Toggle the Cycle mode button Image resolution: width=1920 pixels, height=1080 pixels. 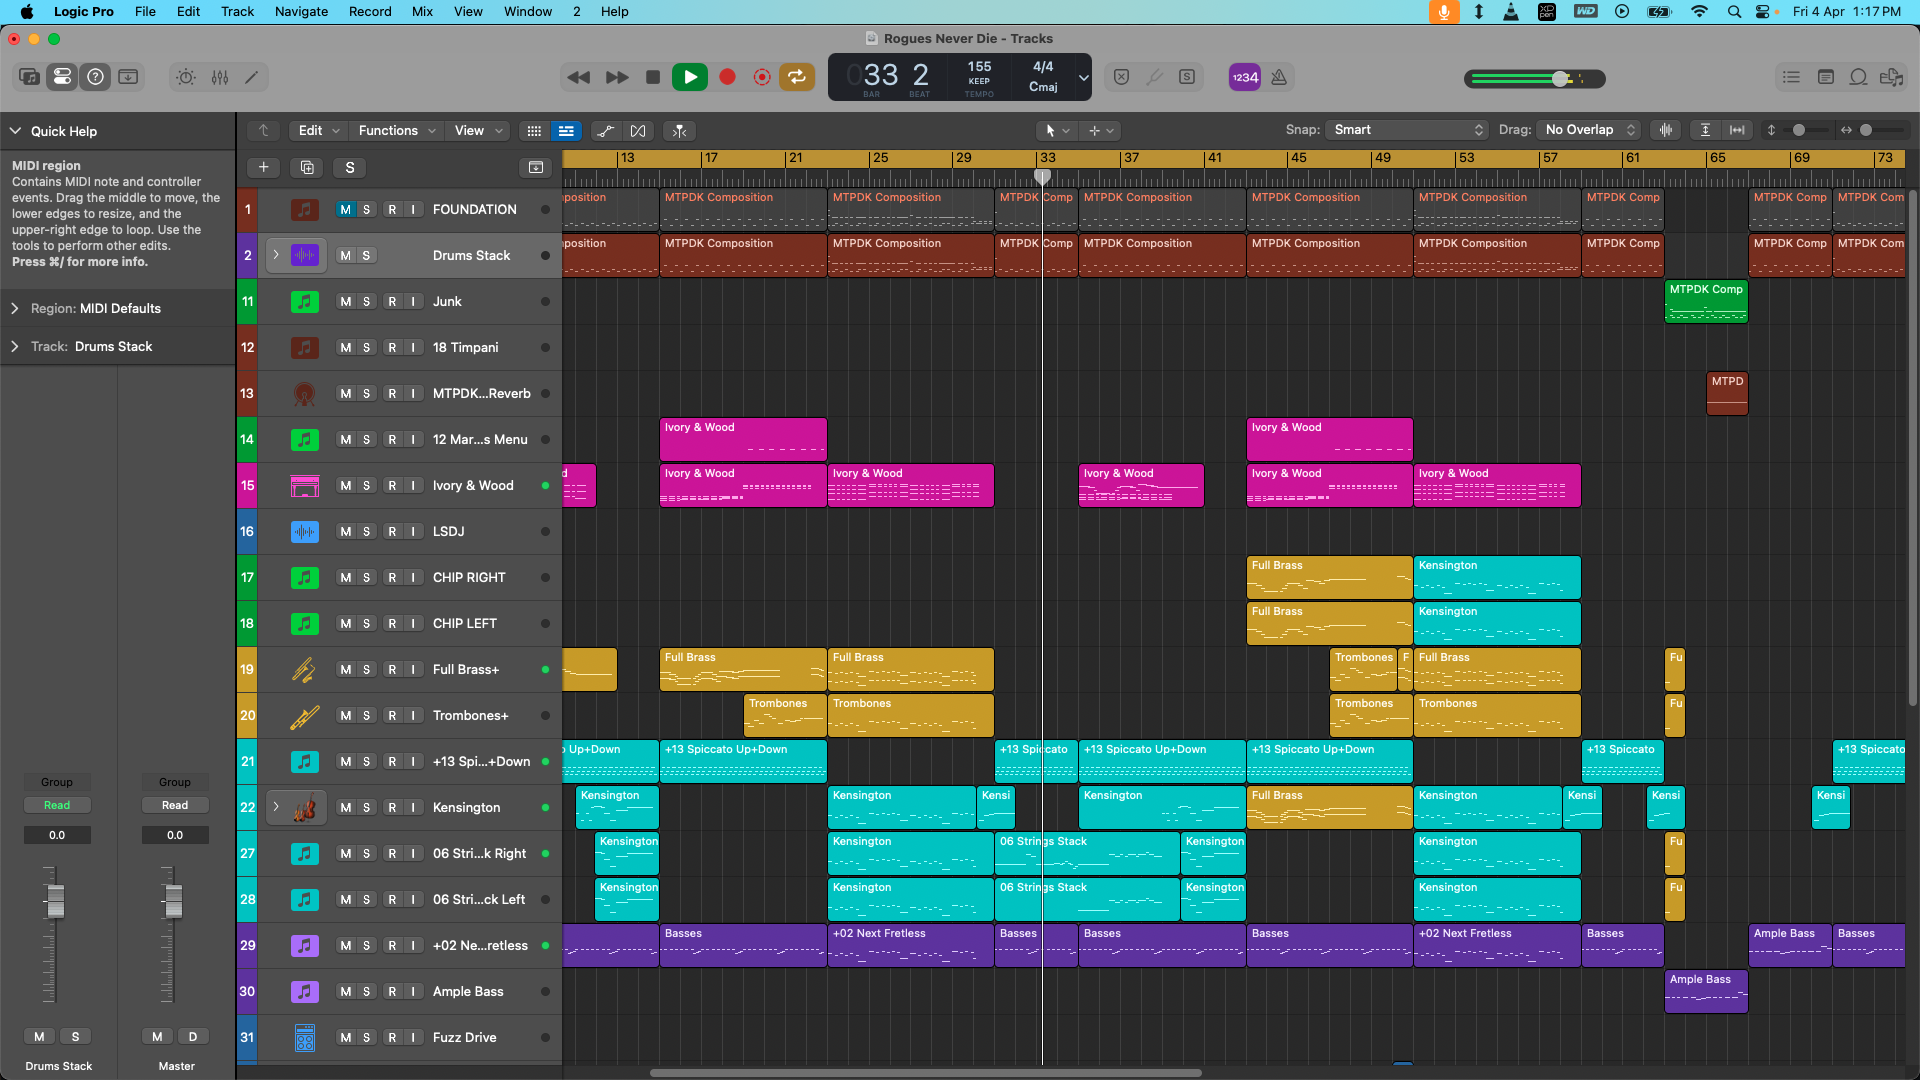tap(797, 77)
